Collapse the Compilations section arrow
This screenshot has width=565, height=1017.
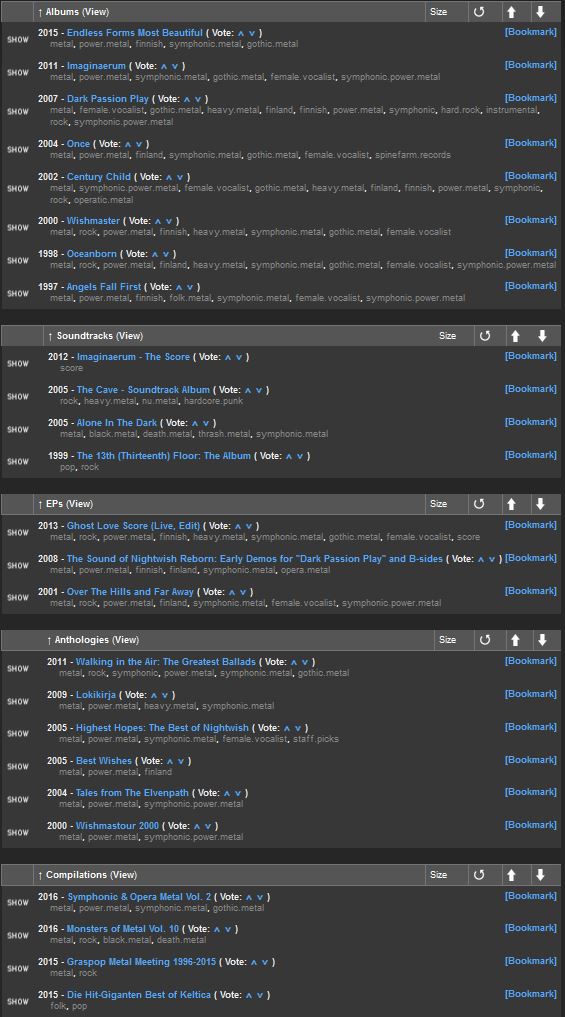[40, 874]
